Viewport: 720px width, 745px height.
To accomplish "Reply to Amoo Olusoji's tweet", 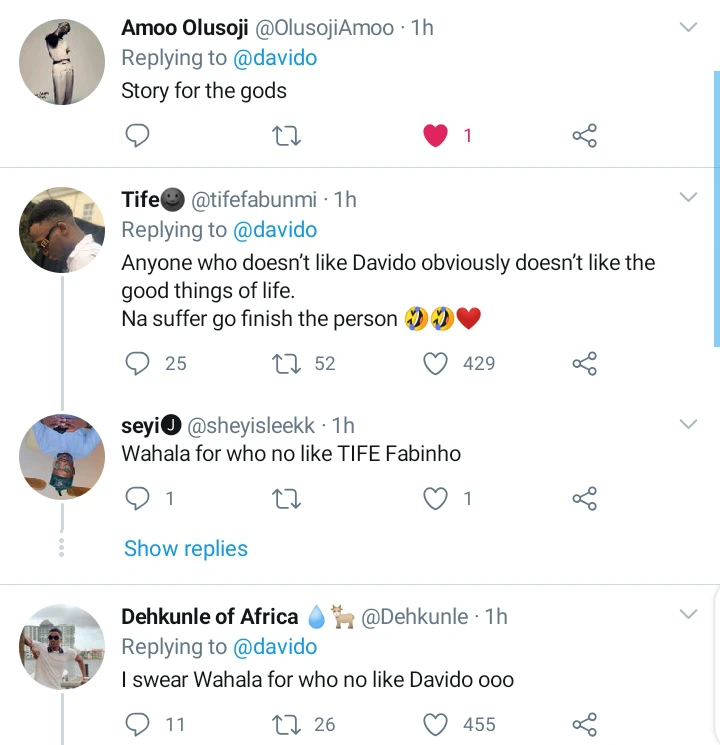I will point(138,136).
